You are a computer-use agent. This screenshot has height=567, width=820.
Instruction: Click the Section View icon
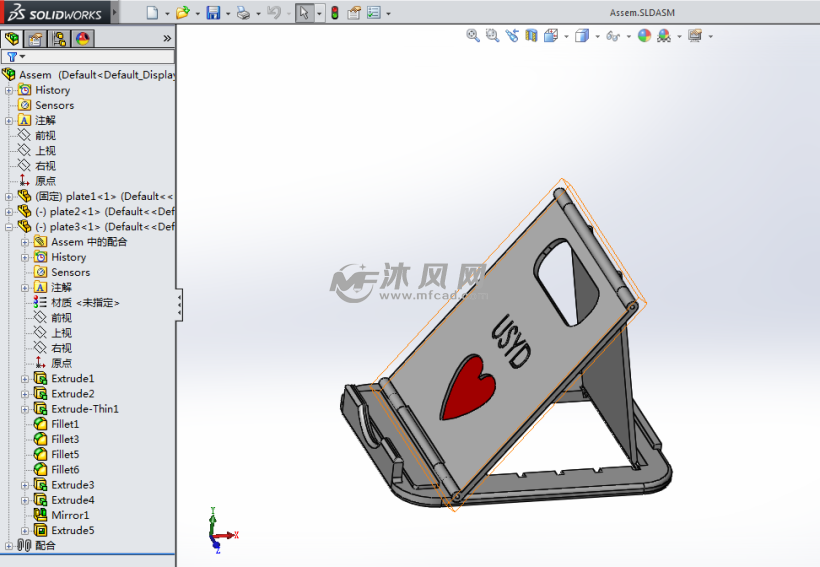coord(531,36)
